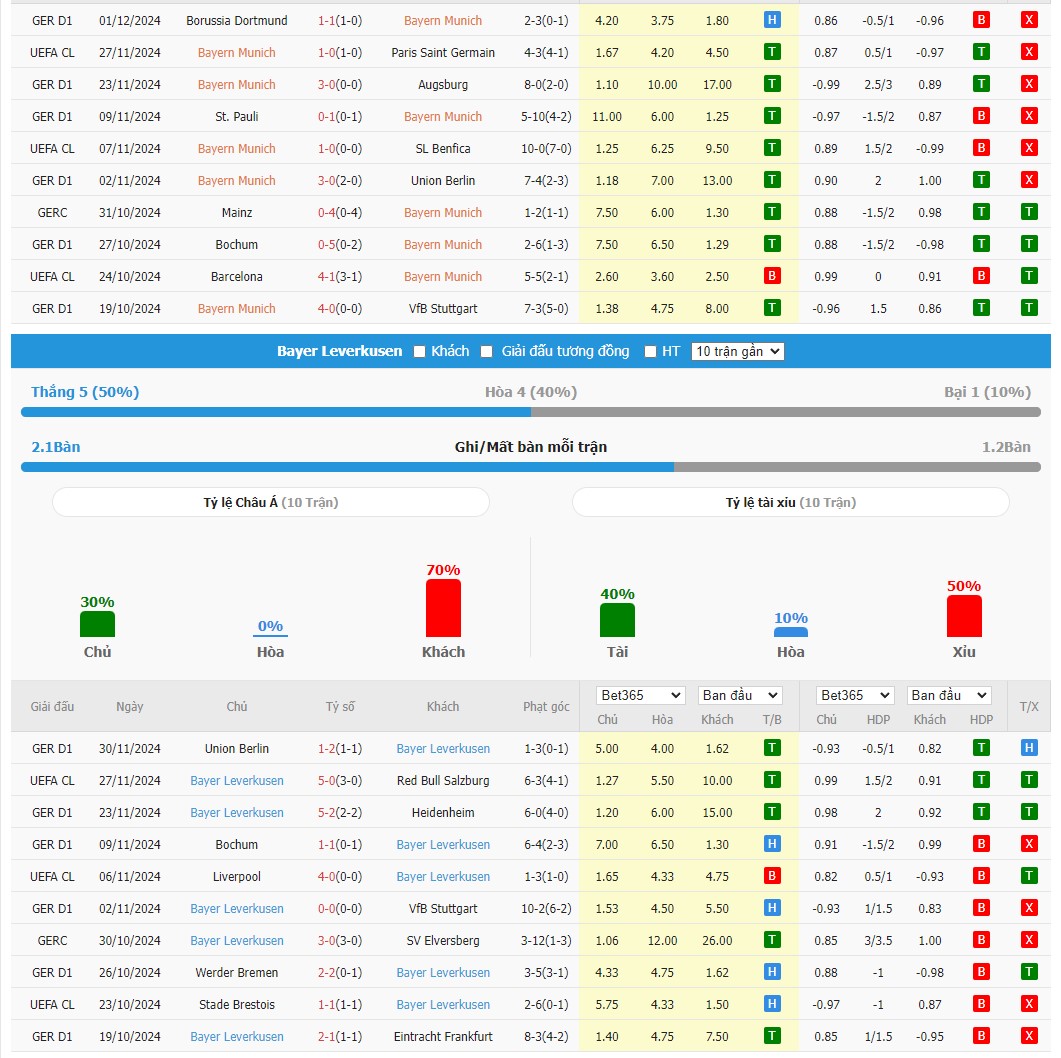Image resolution: width=1061 pixels, height=1058 pixels.
Task: Click the 4-0(0-0) score in the Liverpool row
Action: tap(340, 877)
